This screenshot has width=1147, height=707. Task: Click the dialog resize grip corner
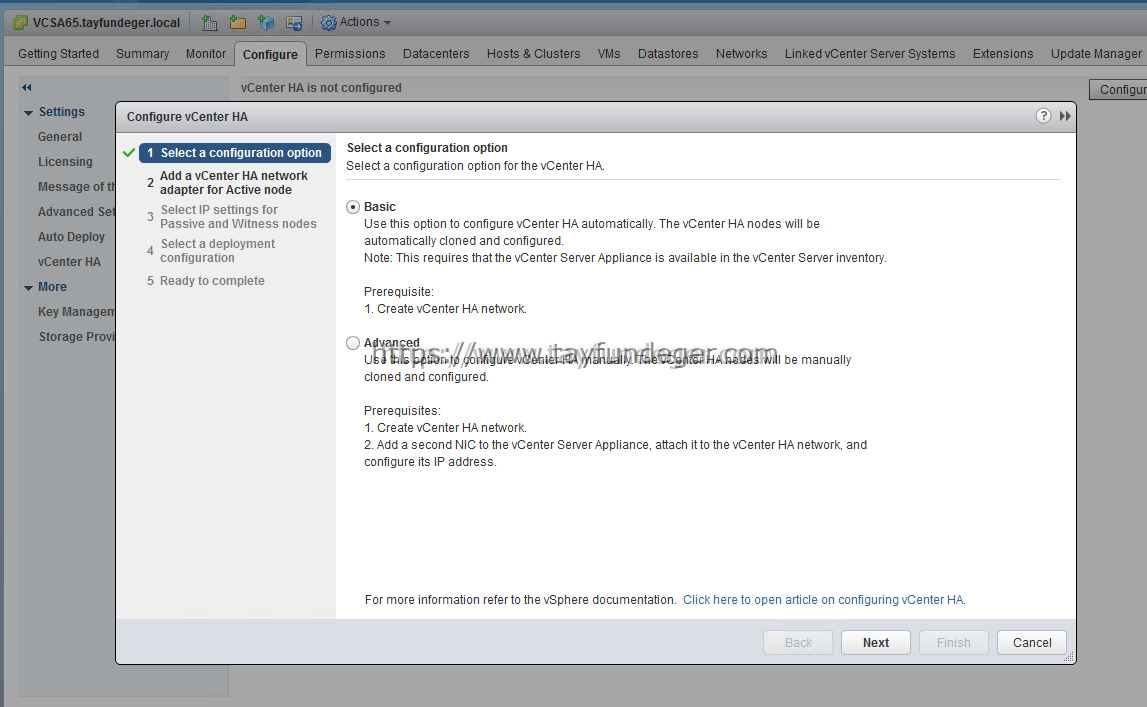(1069, 657)
